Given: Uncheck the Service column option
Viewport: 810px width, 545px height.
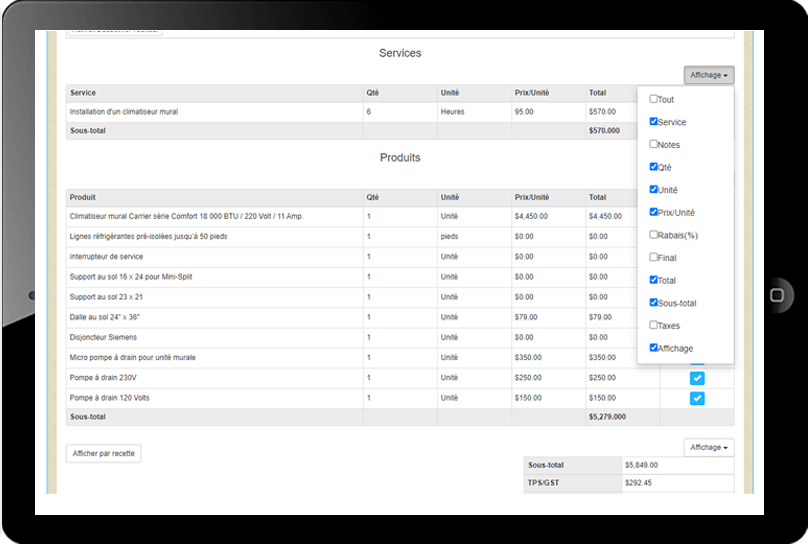Looking at the screenshot, I should click(x=653, y=121).
